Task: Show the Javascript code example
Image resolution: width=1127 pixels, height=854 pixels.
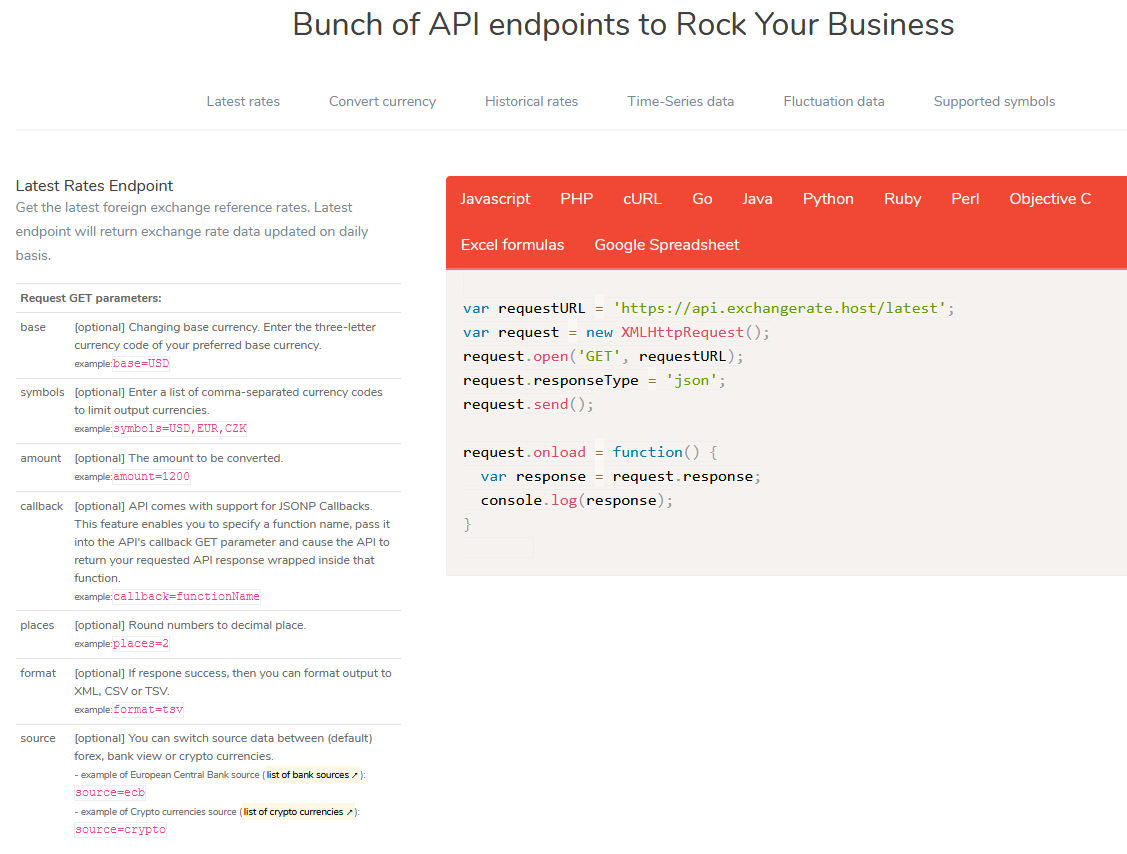Action: click(x=495, y=198)
